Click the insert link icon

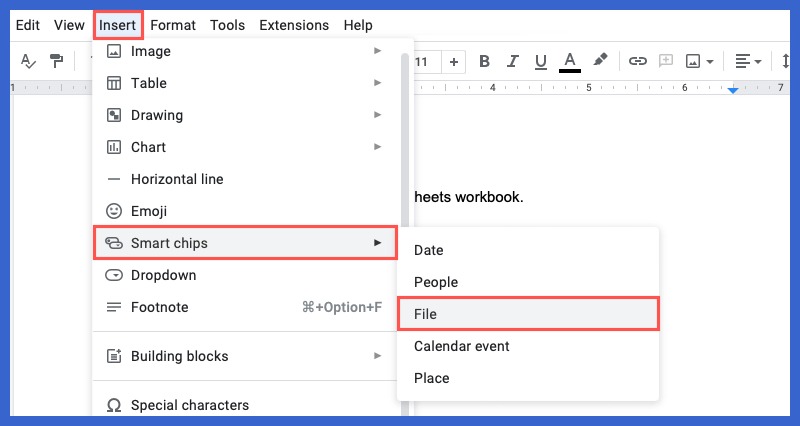pos(637,62)
